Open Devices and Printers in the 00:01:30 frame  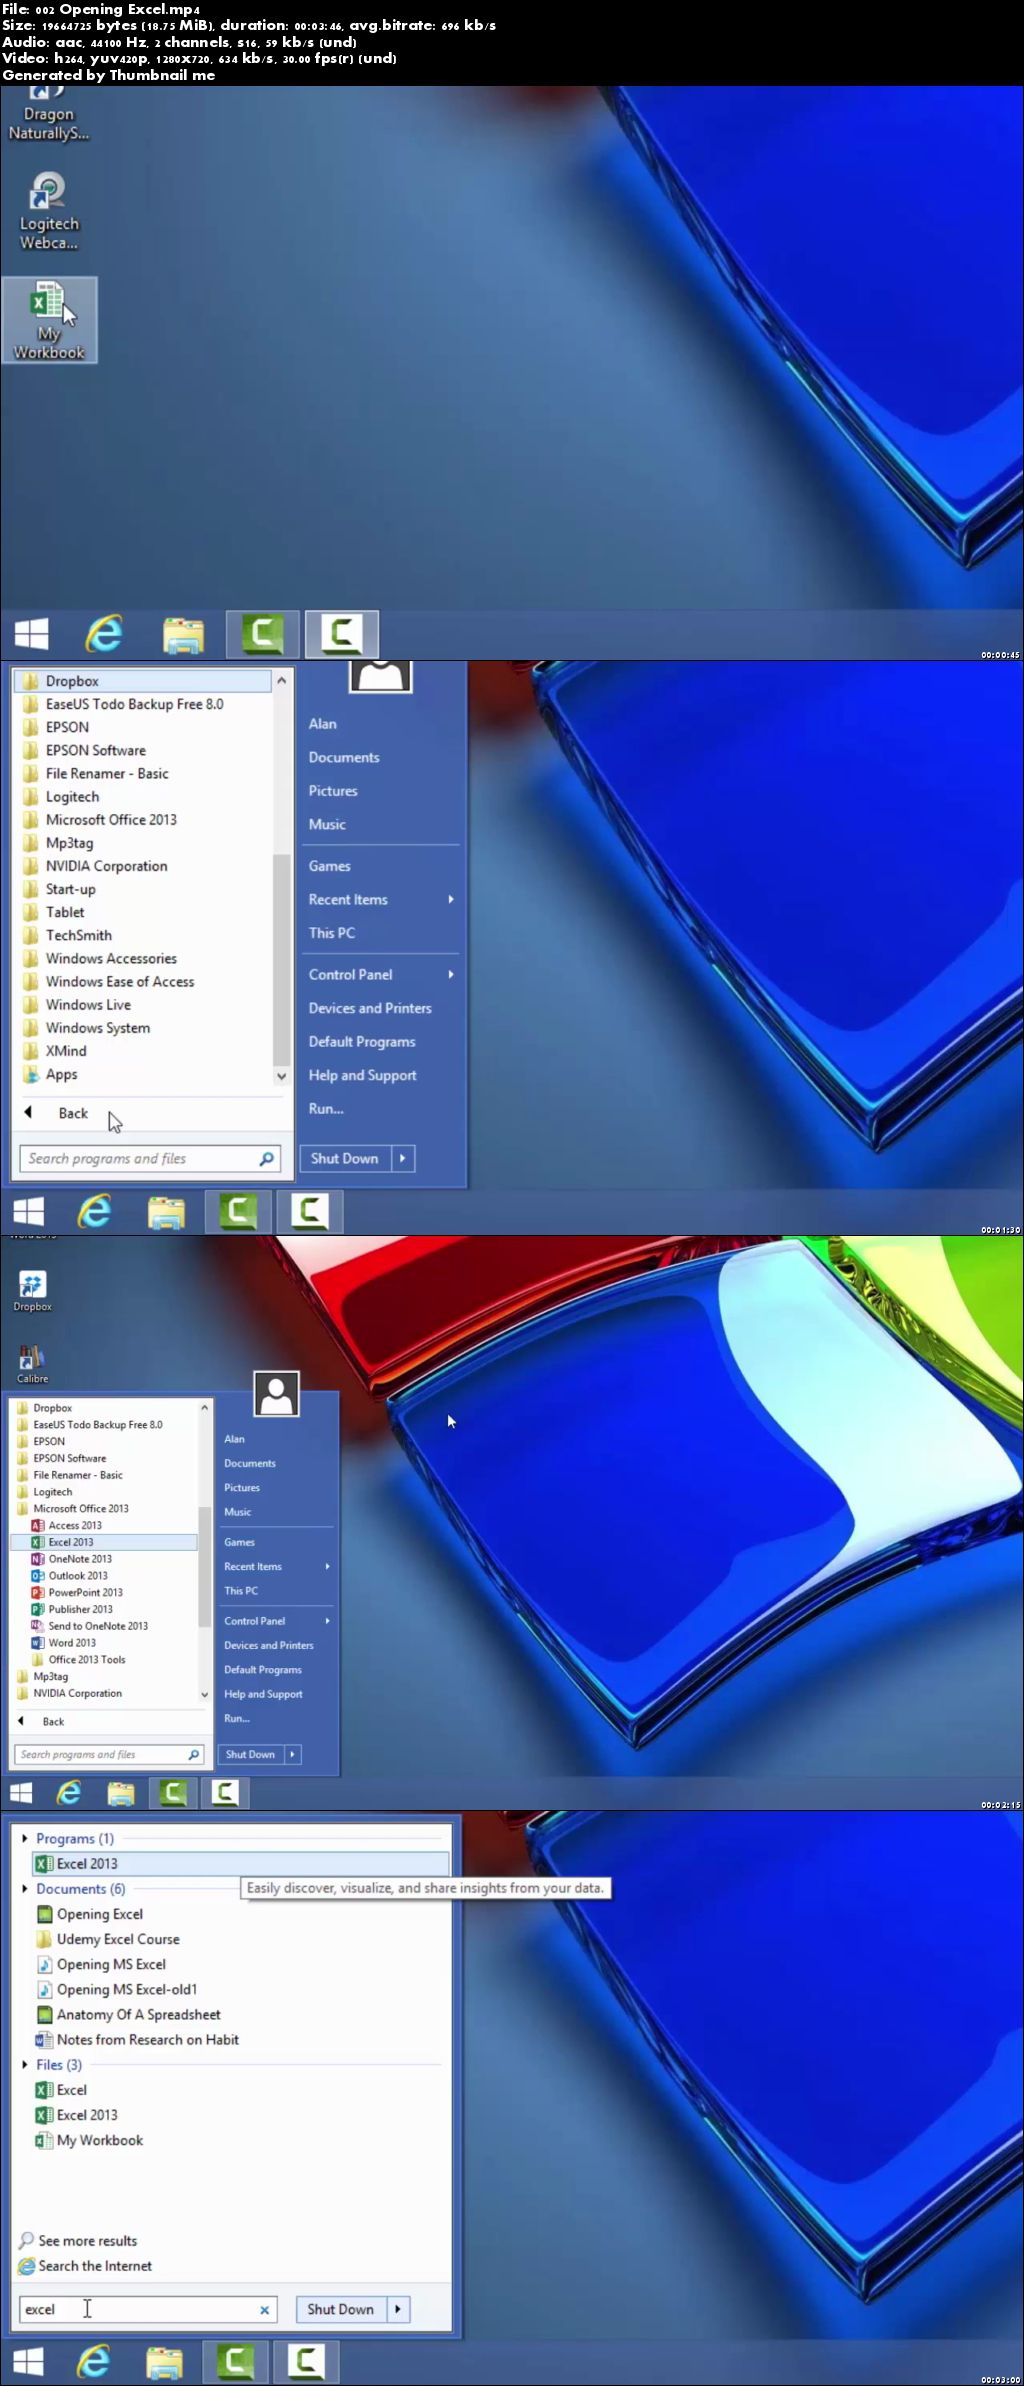point(370,1008)
